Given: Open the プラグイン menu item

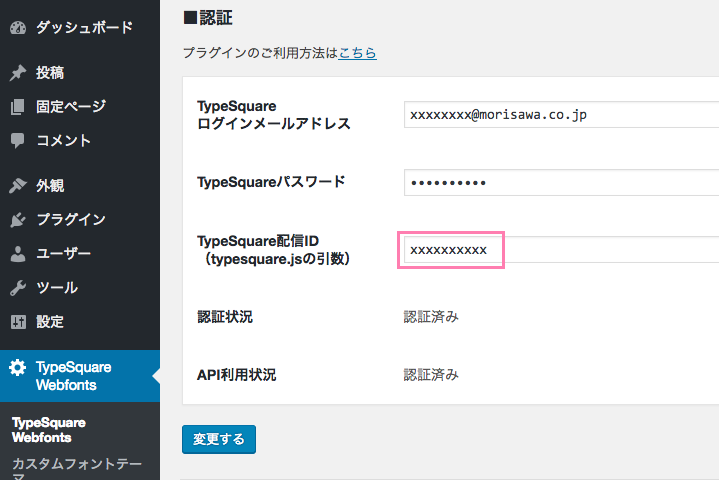Looking at the screenshot, I should [71, 219].
